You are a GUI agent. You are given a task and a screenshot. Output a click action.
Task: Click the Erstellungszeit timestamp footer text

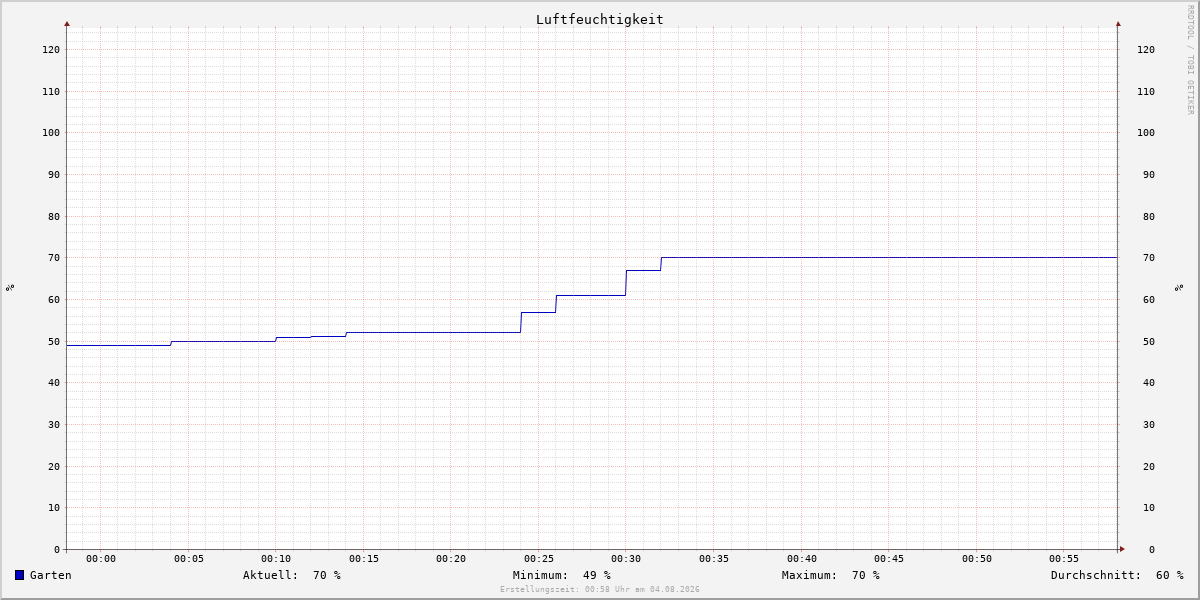point(600,589)
